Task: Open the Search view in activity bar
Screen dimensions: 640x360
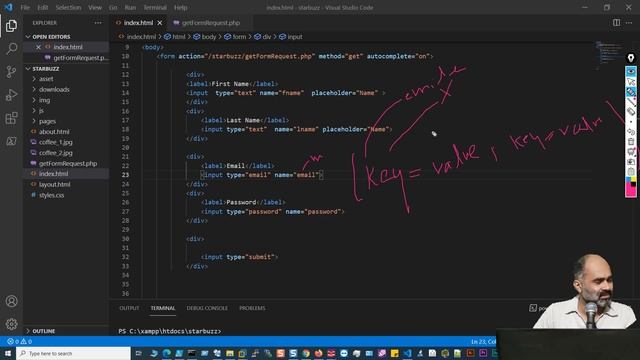Action: click(11, 49)
